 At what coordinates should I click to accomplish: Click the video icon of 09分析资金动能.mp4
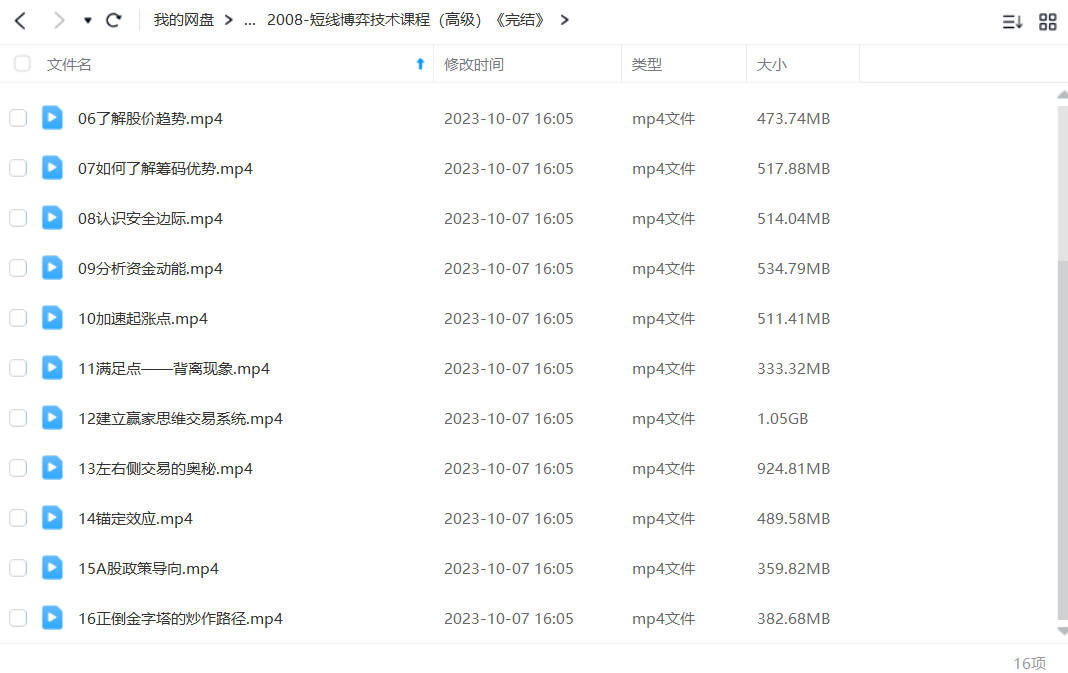pyautogui.click(x=52, y=268)
